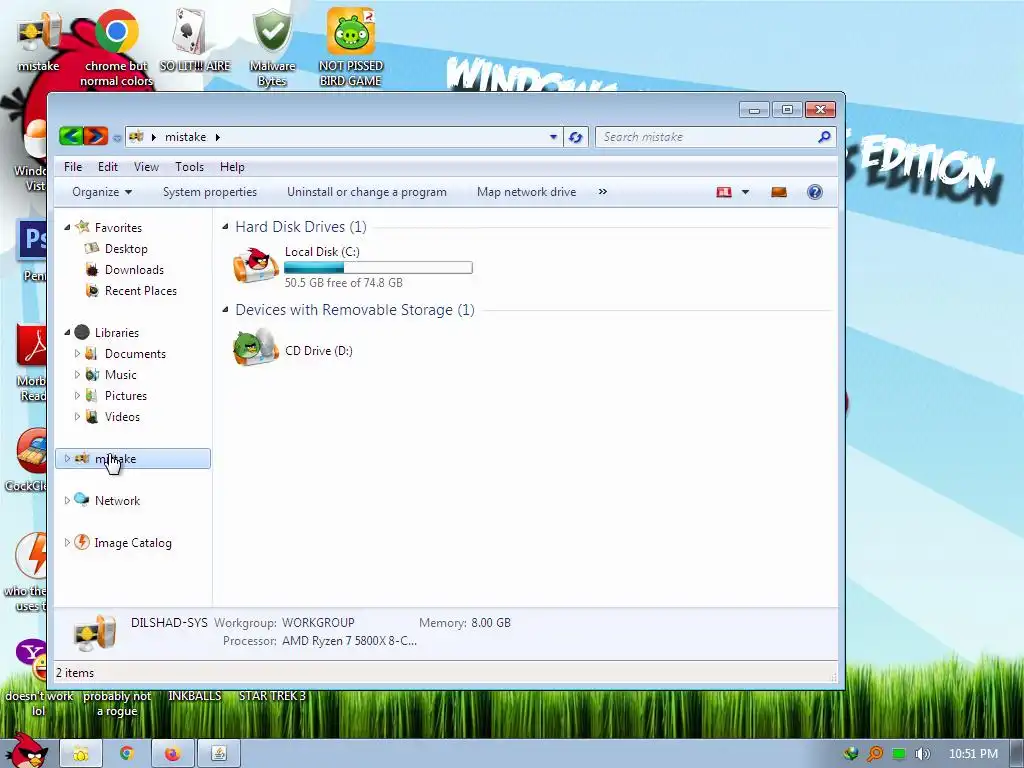Open SO LIT!!! AIRE desktop icon
1024x768 pixels.
(195, 40)
